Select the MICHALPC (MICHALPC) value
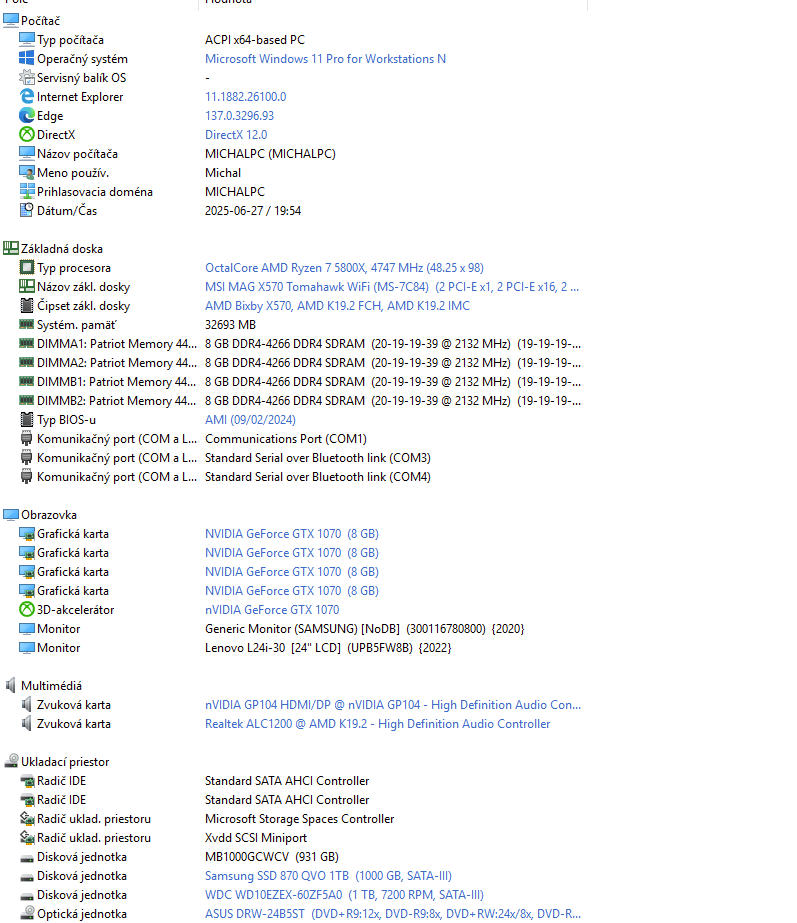This screenshot has height=923, width=797. 270,154
